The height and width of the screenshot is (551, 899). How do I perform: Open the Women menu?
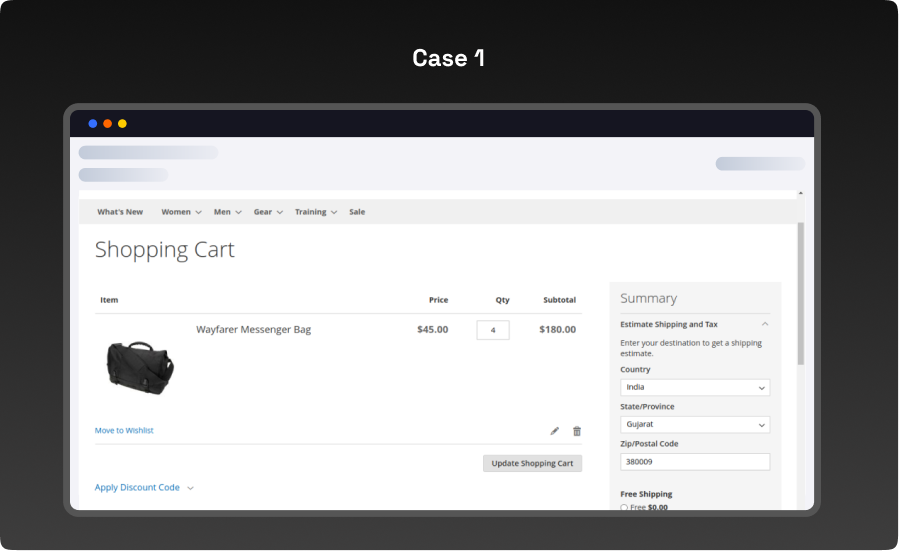(x=181, y=212)
